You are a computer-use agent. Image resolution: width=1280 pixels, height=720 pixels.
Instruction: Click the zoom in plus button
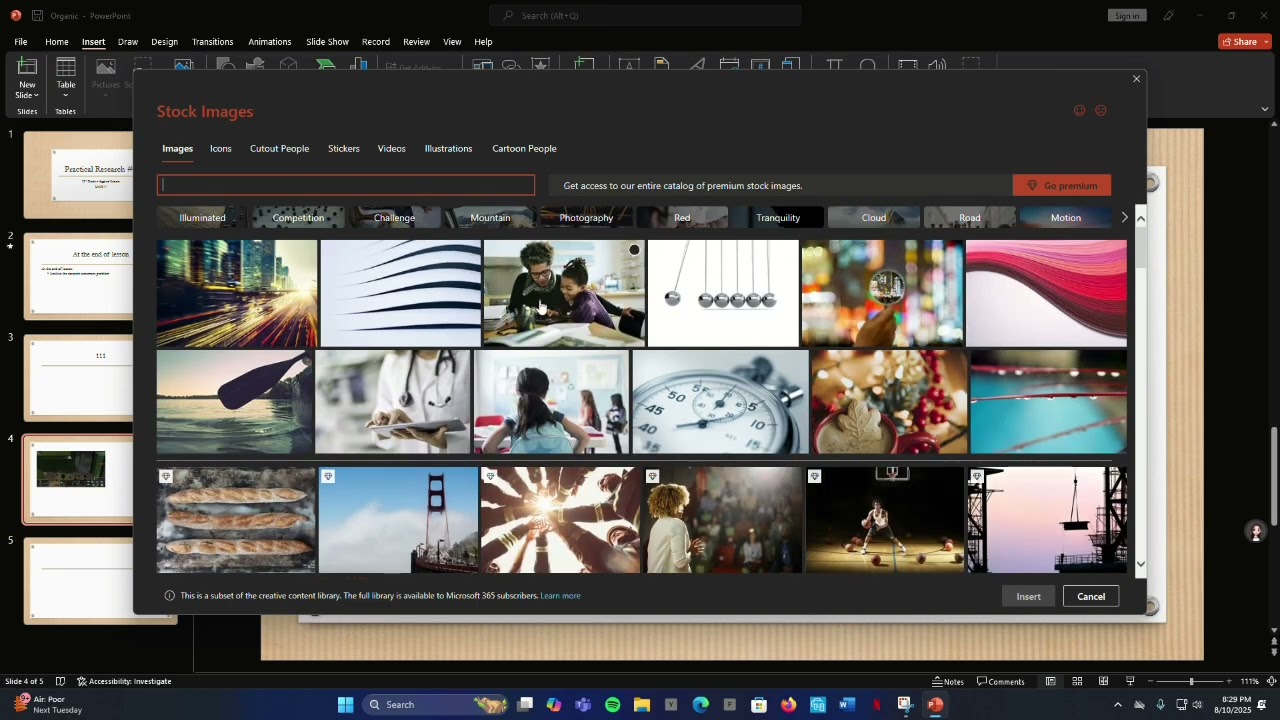(x=1229, y=682)
